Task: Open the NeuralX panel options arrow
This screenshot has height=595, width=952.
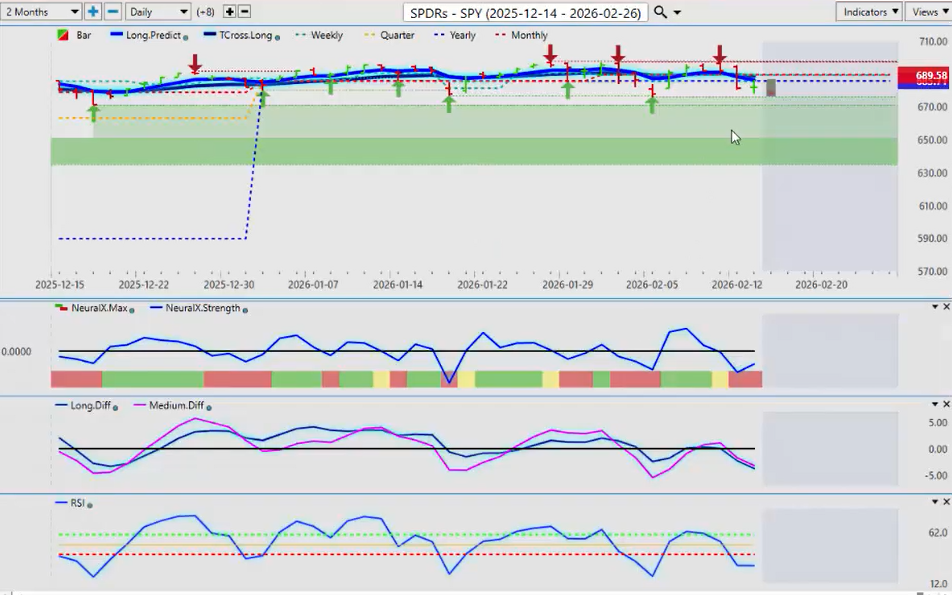Action: tap(934, 307)
